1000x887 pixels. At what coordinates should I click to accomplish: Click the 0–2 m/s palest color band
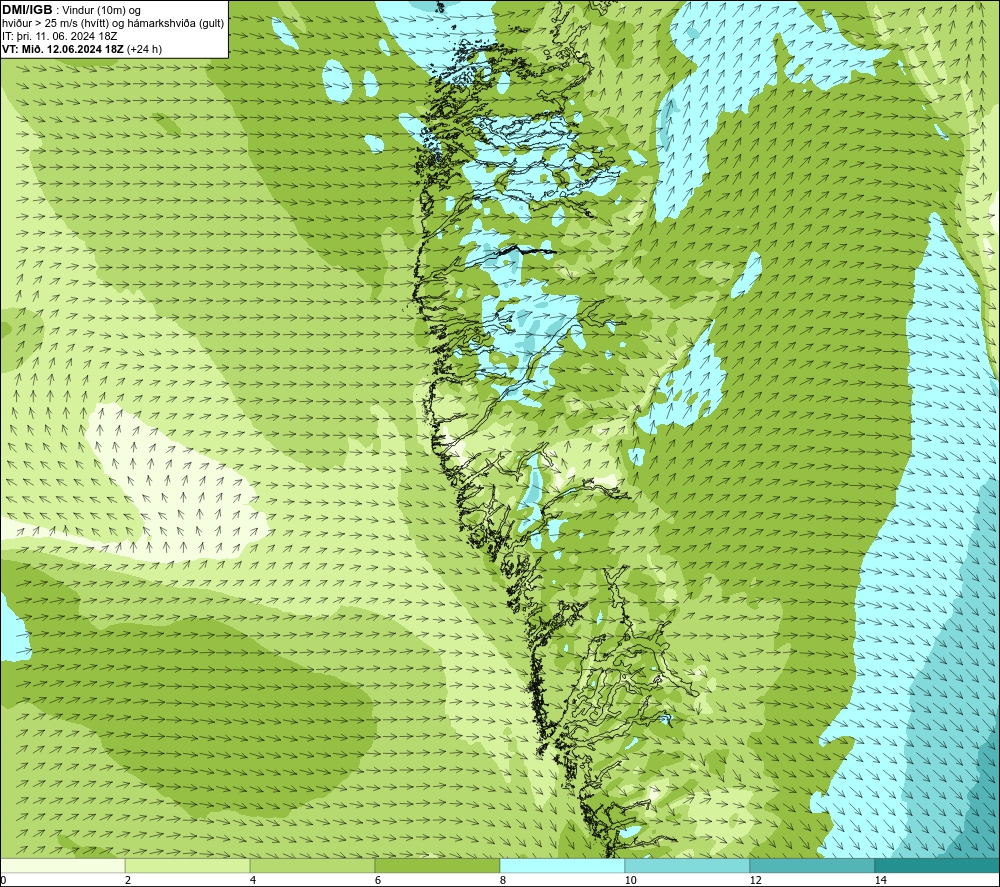[x=62, y=865]
